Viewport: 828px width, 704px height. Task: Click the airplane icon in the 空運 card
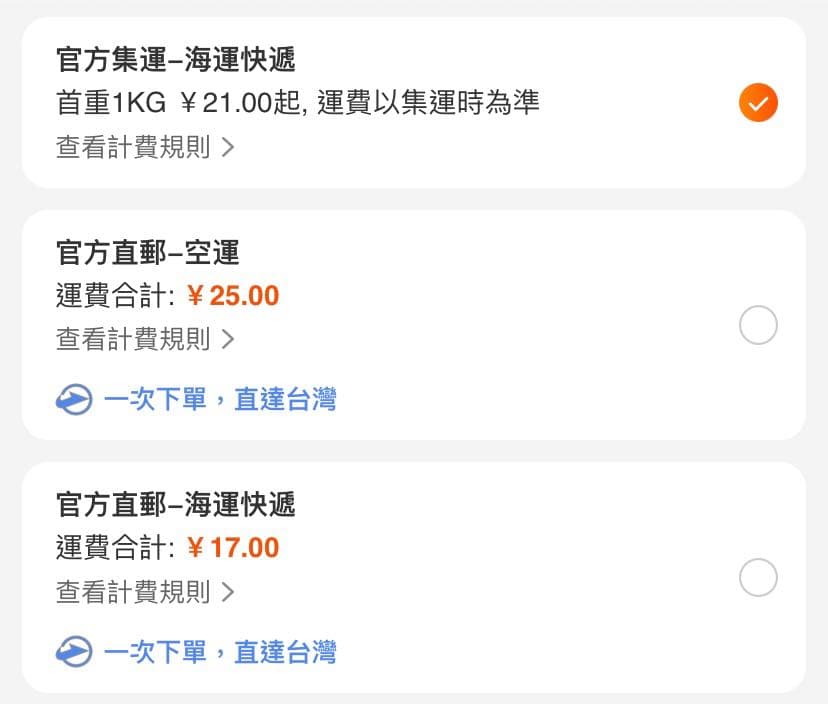(x=74, y=399)
